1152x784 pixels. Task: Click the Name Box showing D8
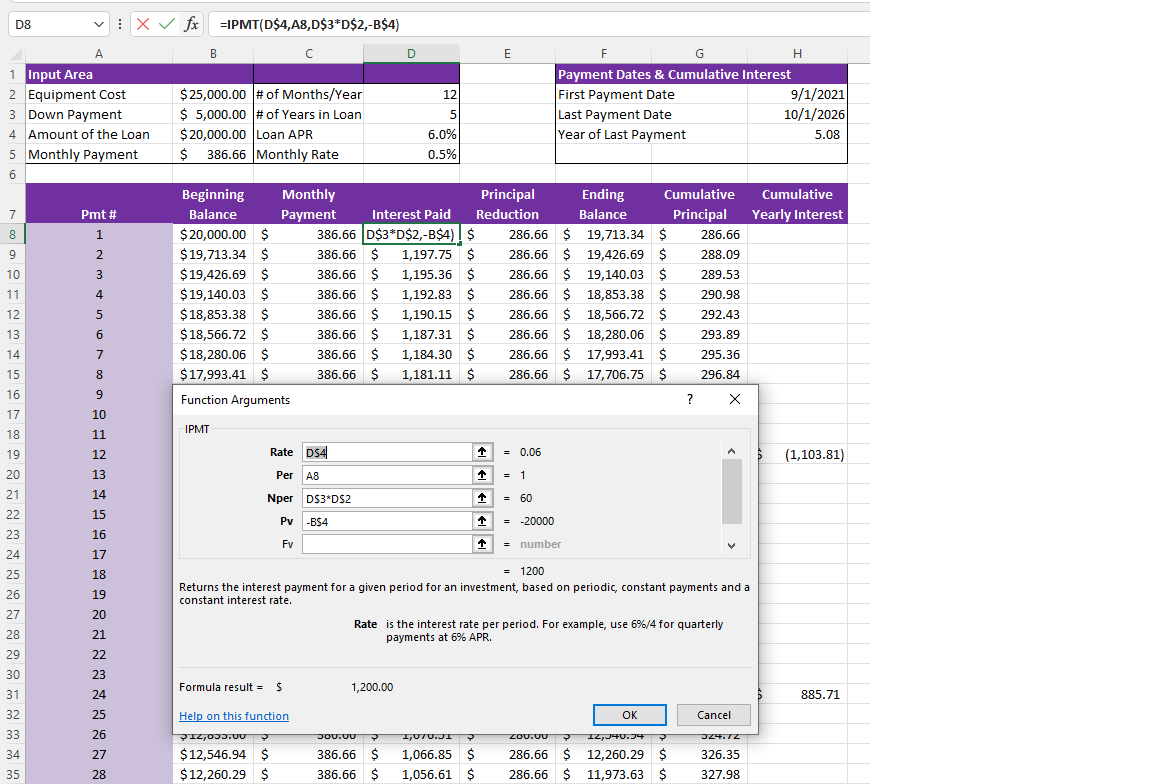[50, 24]
